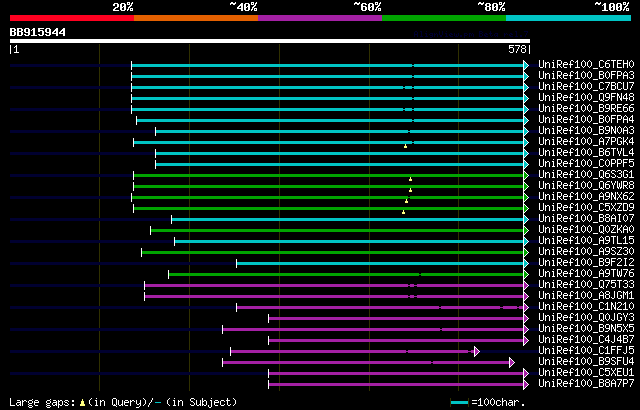Click the purple alignment bar for B8A7P7

pyautogui.click(x=396, y=385)
